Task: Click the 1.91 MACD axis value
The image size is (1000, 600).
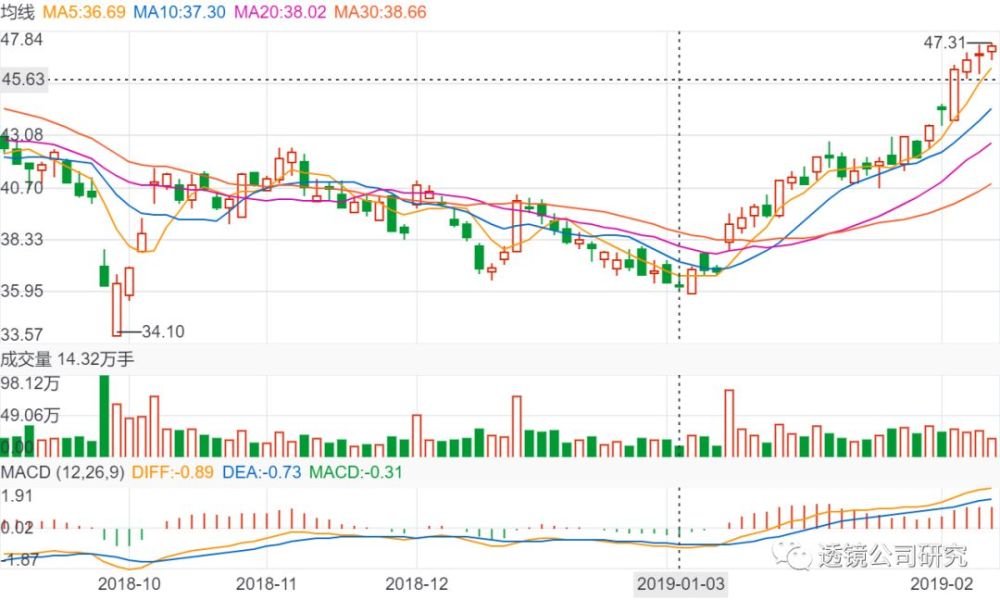Action: (x=17, y=496)
